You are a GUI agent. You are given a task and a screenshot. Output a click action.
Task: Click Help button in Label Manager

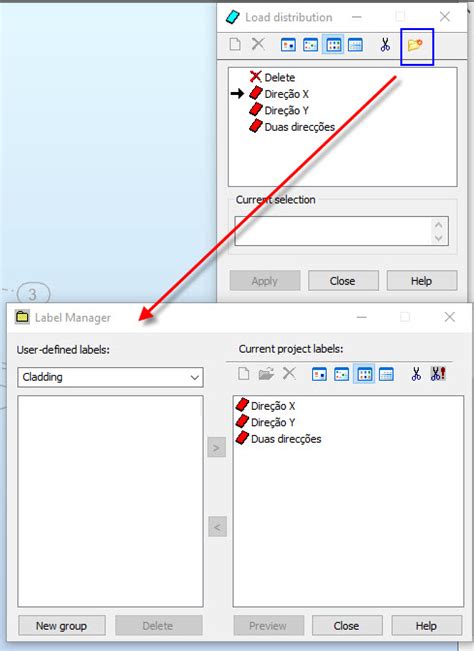coord(426,626)
